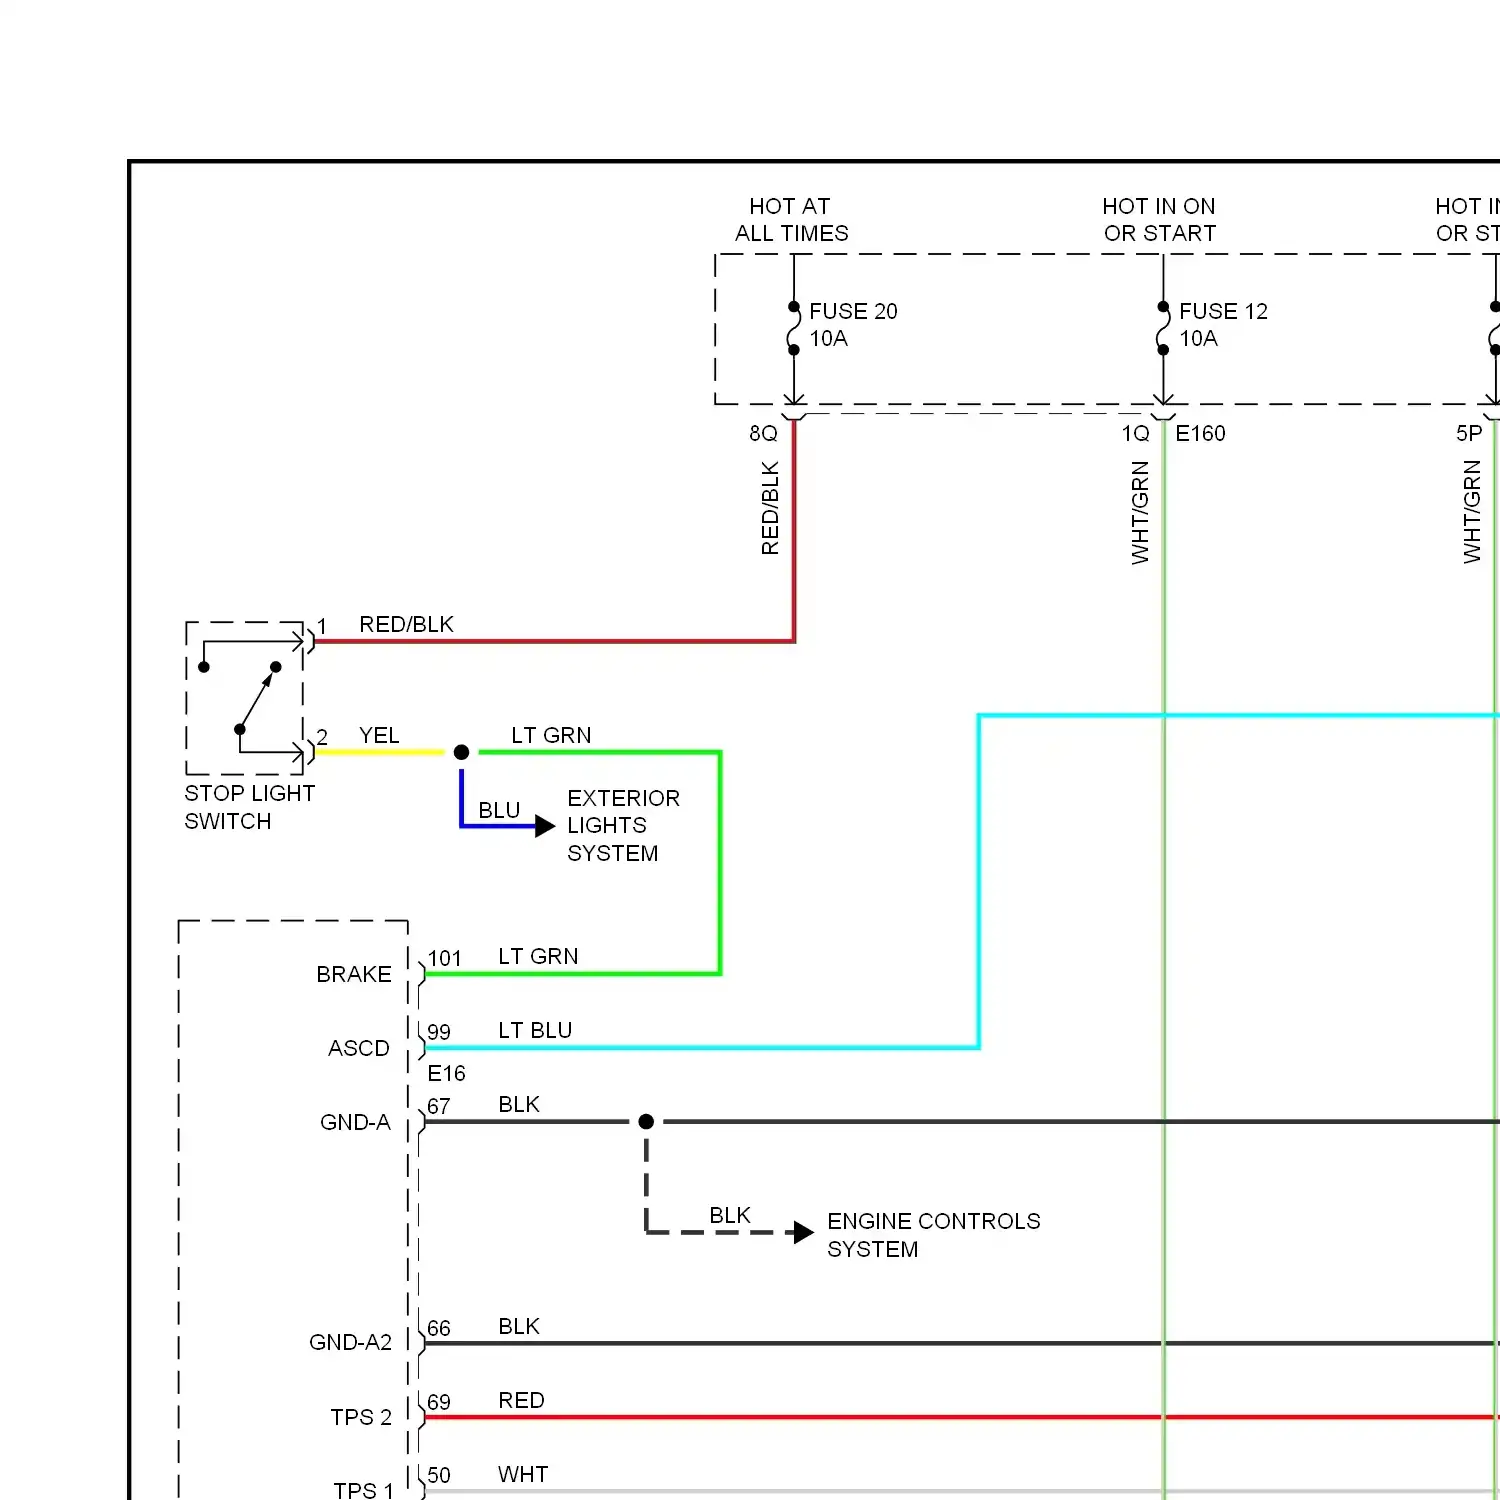Viewport: 1500px width, 1500px height.
Task: Click the arrowhead pointing to Engine Controls System
Action: coord(804,1232)
